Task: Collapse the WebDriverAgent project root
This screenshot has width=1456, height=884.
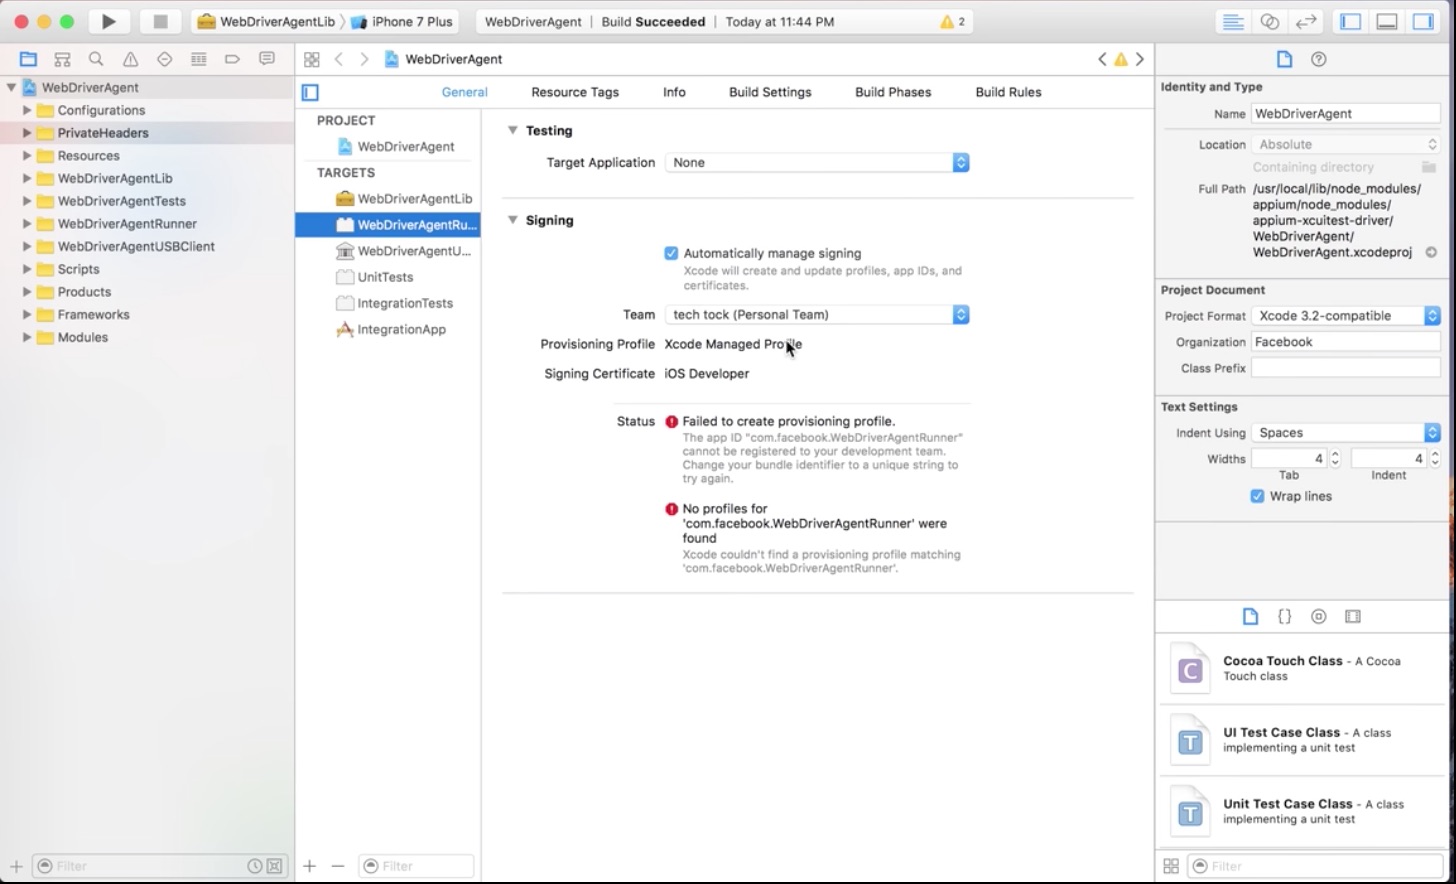Action: [x=11, y=87]
